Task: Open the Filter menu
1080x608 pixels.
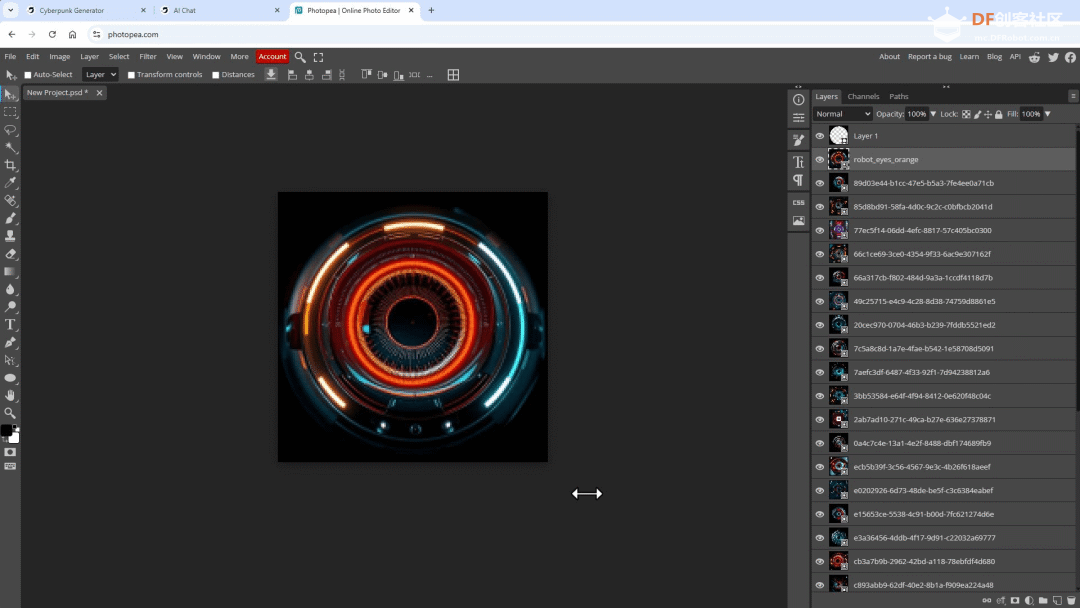Action: [147, 56]
